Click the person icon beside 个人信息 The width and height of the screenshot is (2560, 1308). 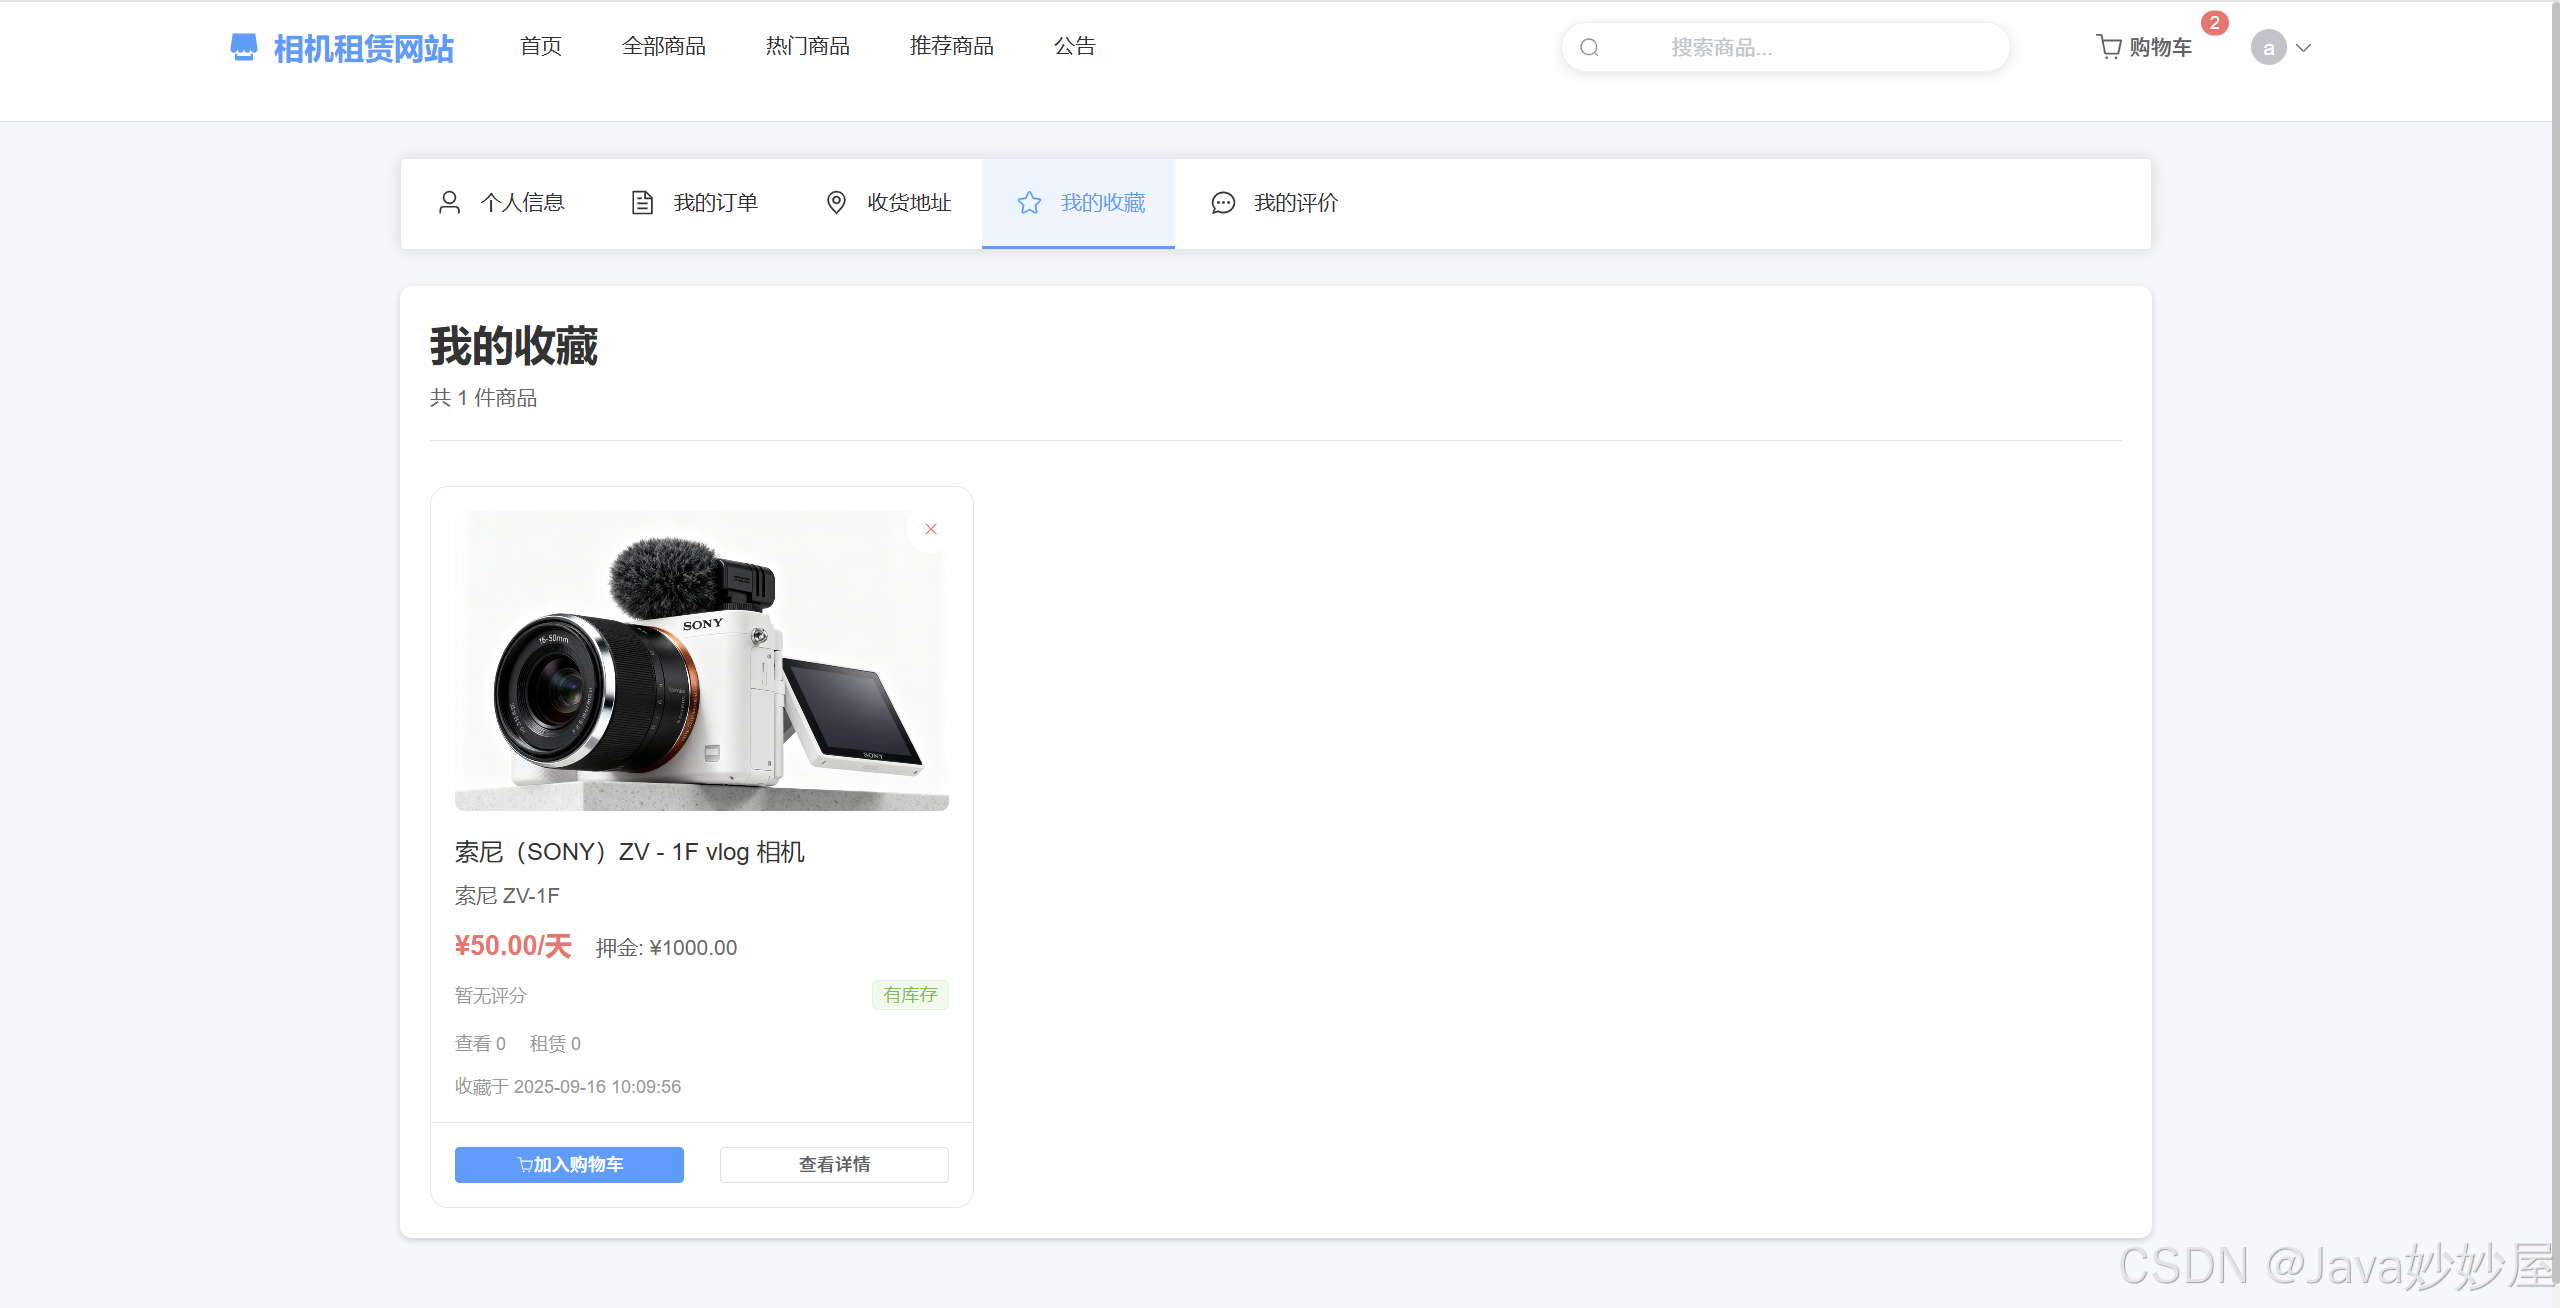coord(449,203)
